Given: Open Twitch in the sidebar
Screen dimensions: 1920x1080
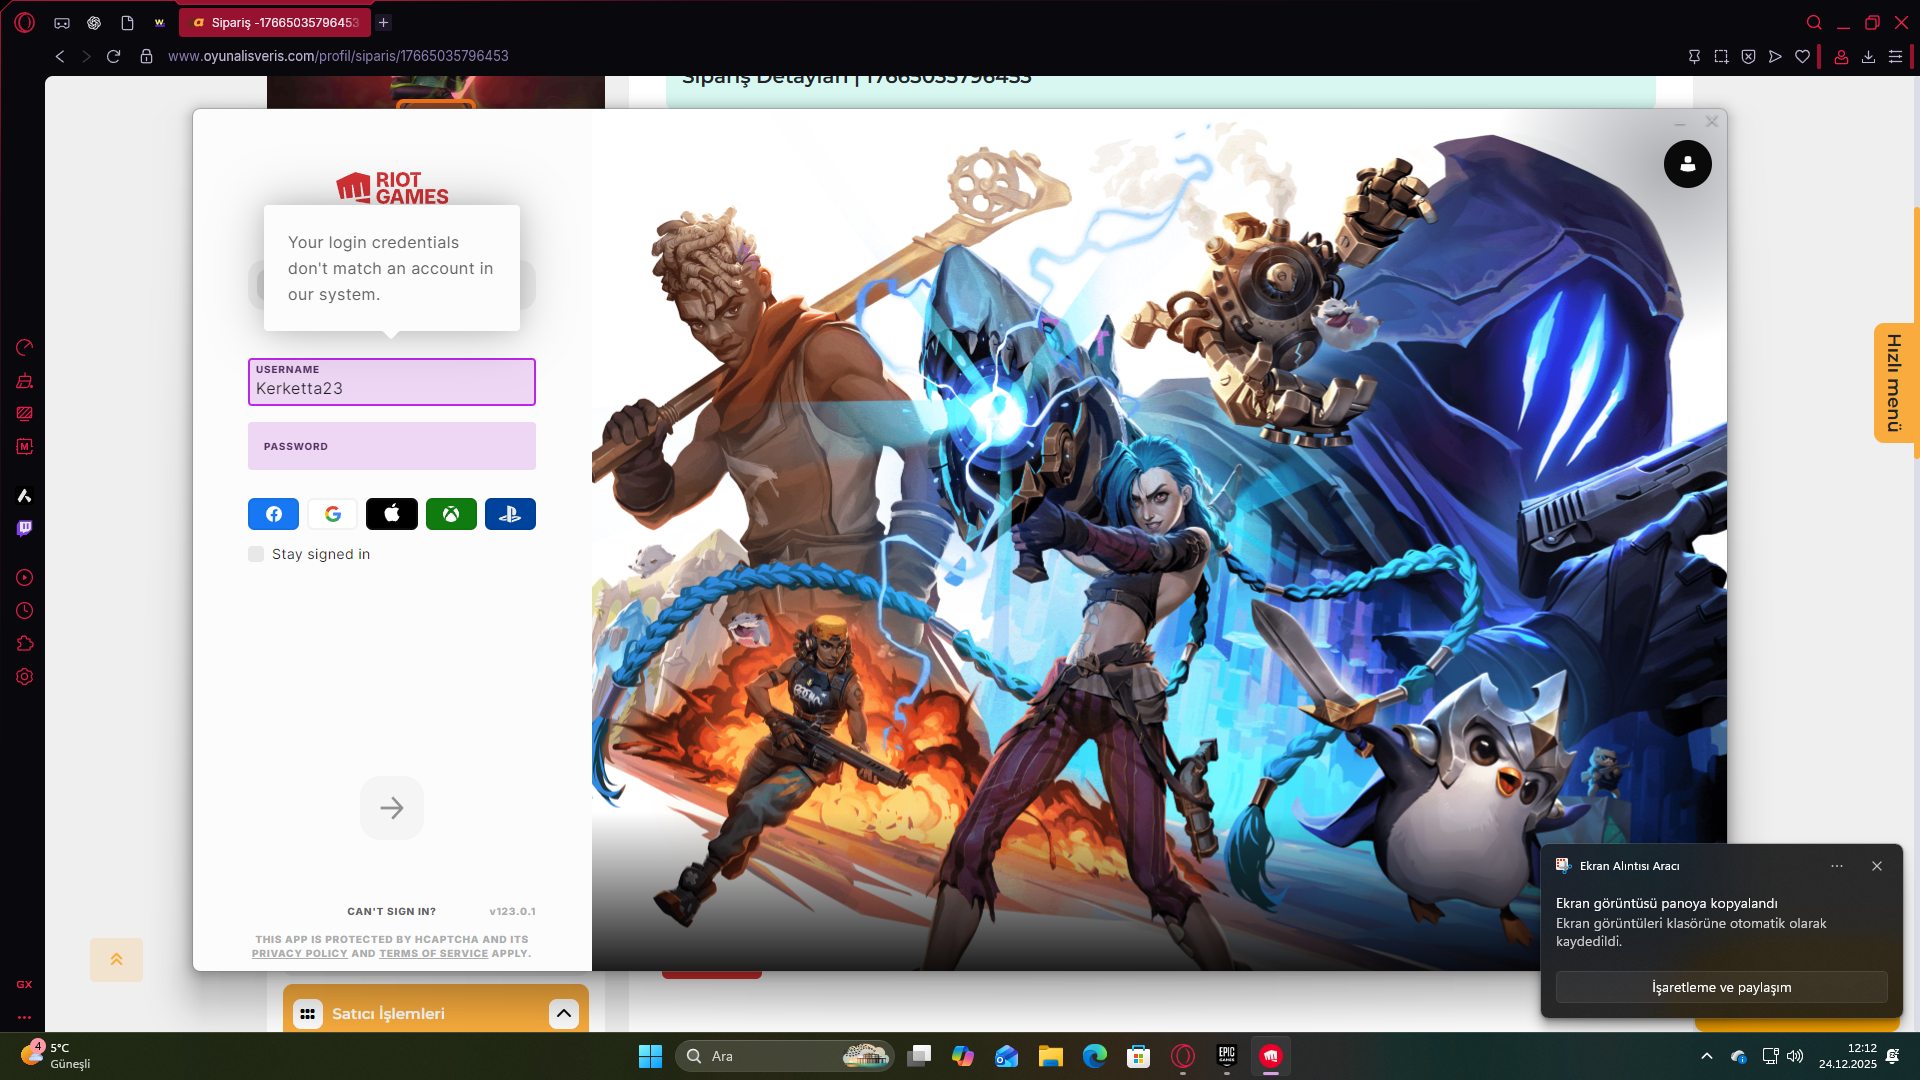Looking at the screenshot, I should (25, 528).
